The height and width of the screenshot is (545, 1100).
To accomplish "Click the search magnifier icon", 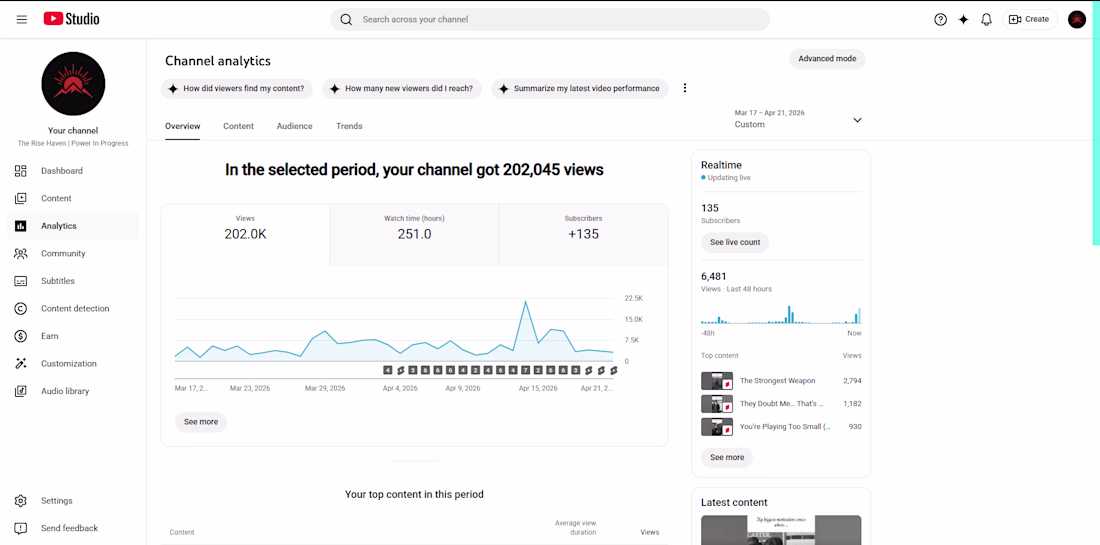I will pyautogui.click(x=346, y=20).
